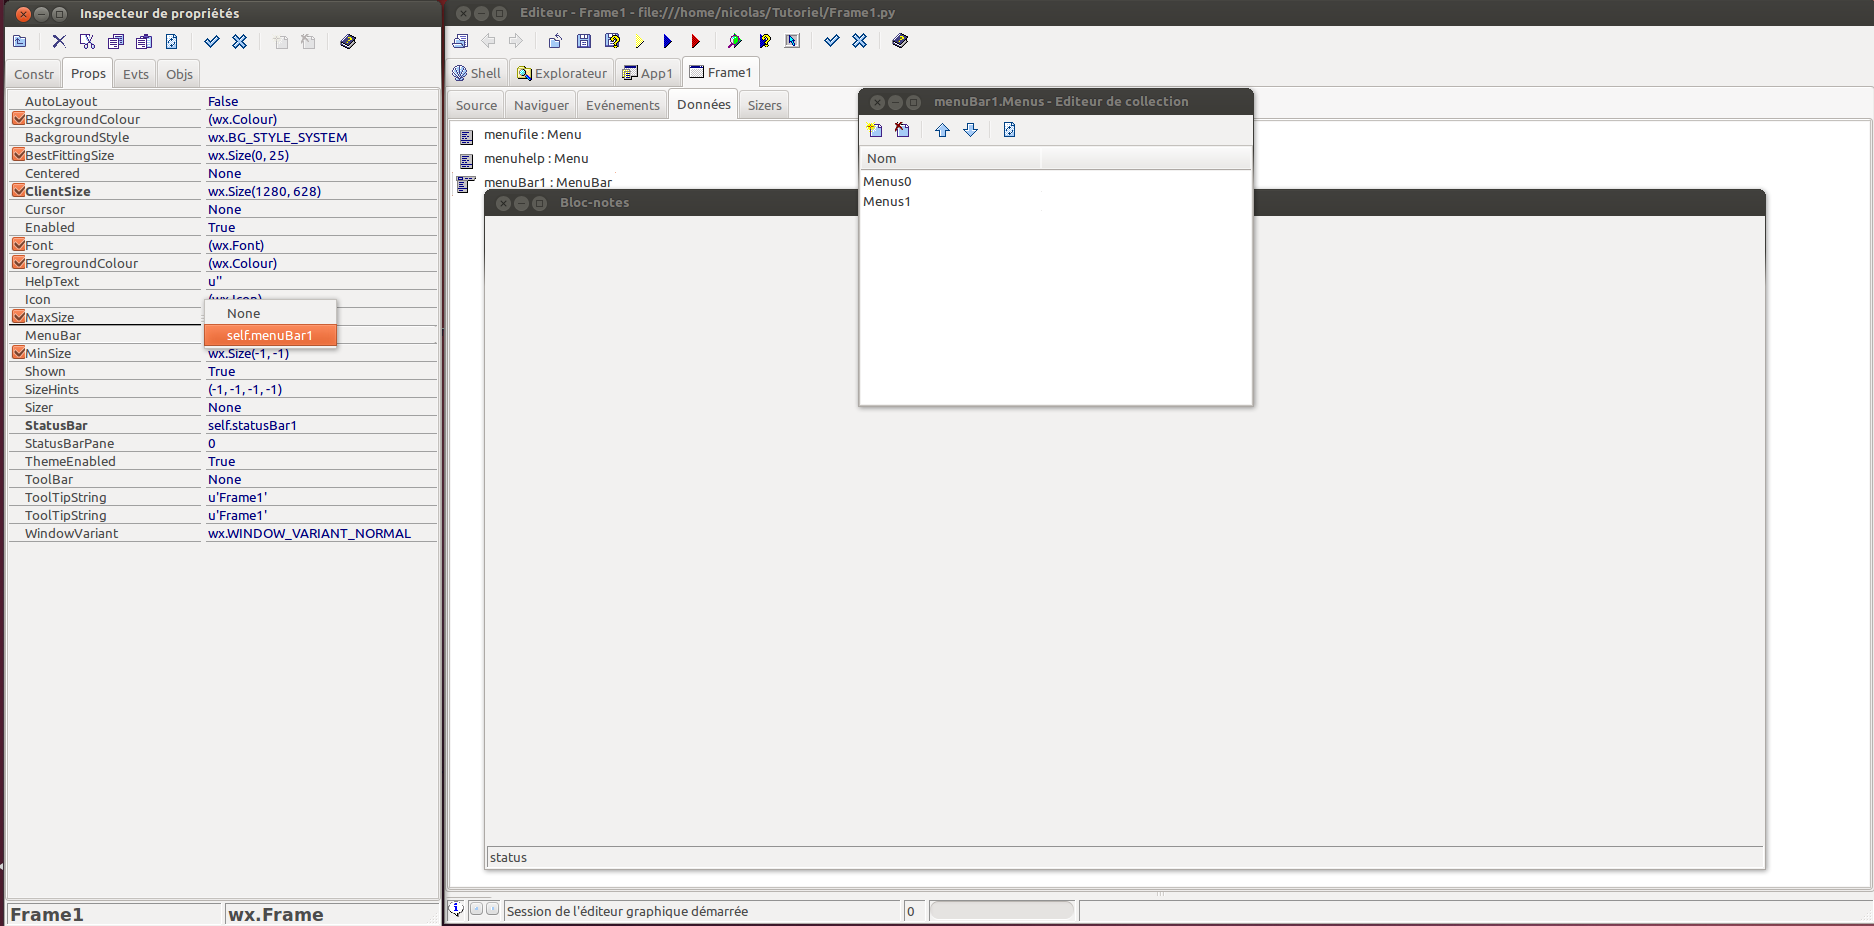Screen dimensions: 1874x926
Task: Toggle the BackgroundColour property checkbox
Action: point(18,119)
